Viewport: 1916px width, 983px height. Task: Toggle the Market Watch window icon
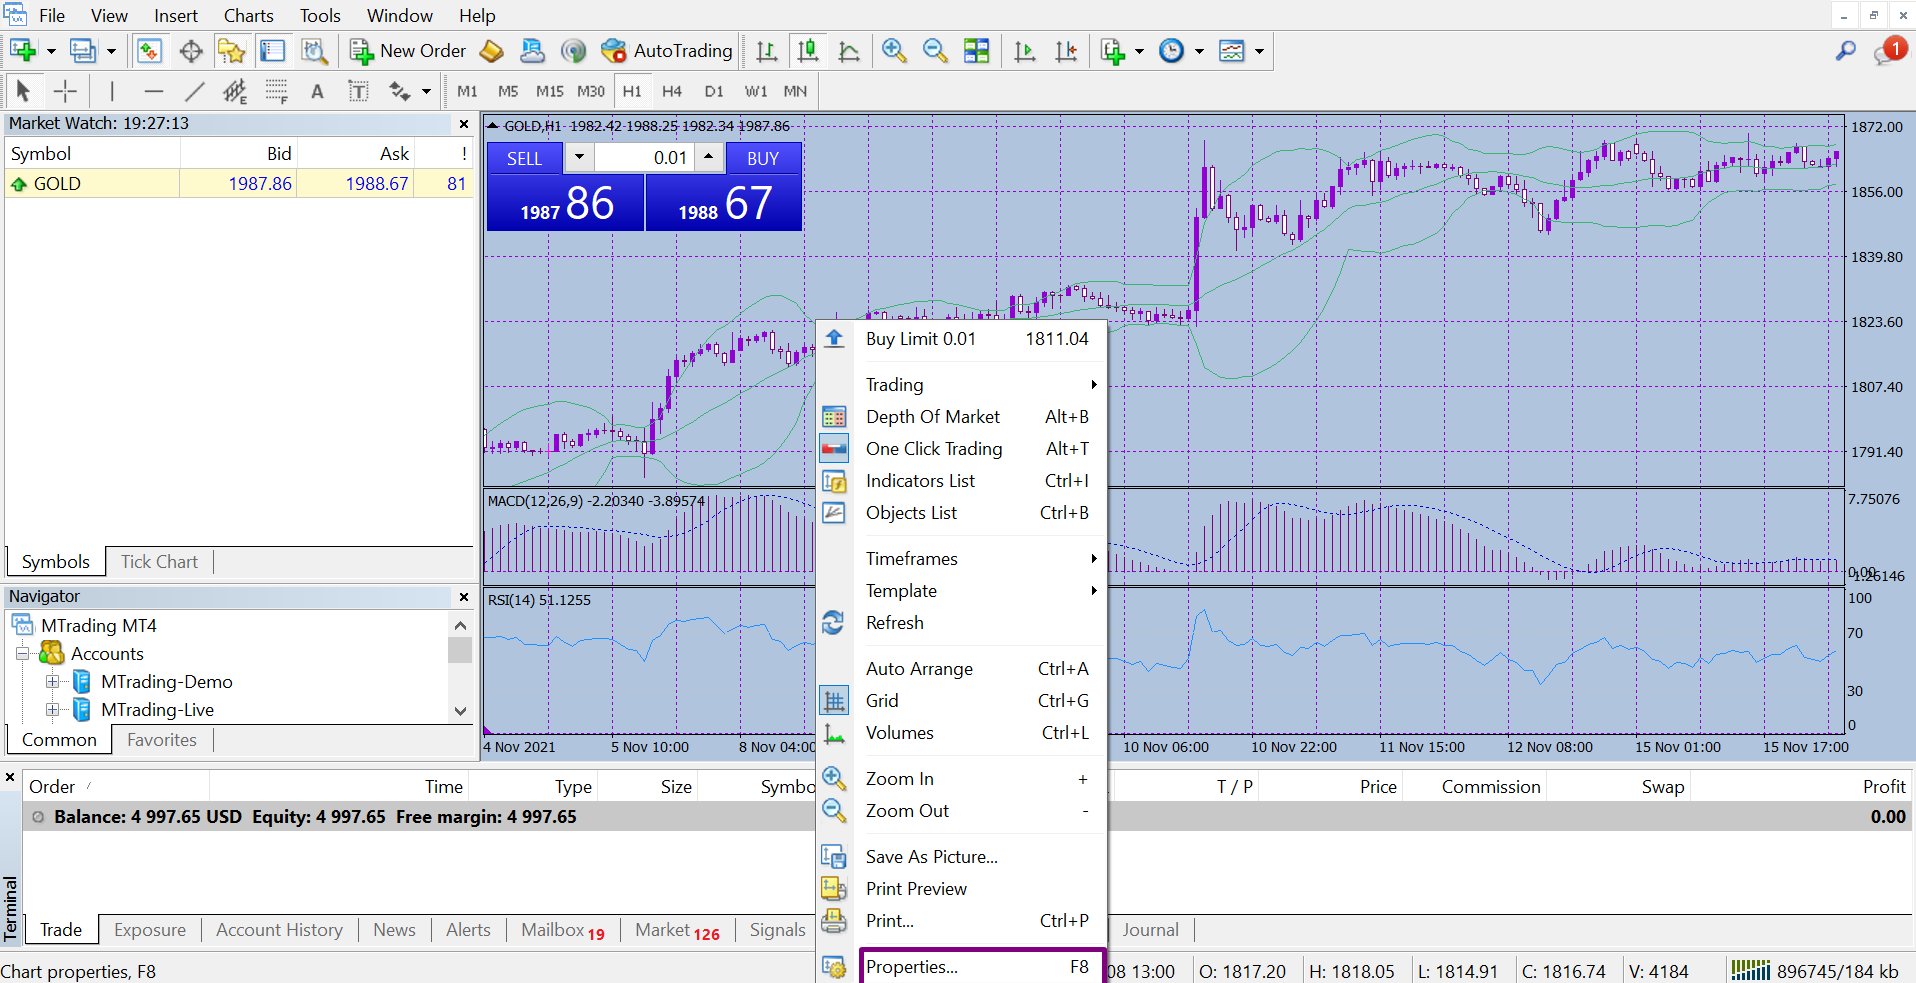[149, 51]
